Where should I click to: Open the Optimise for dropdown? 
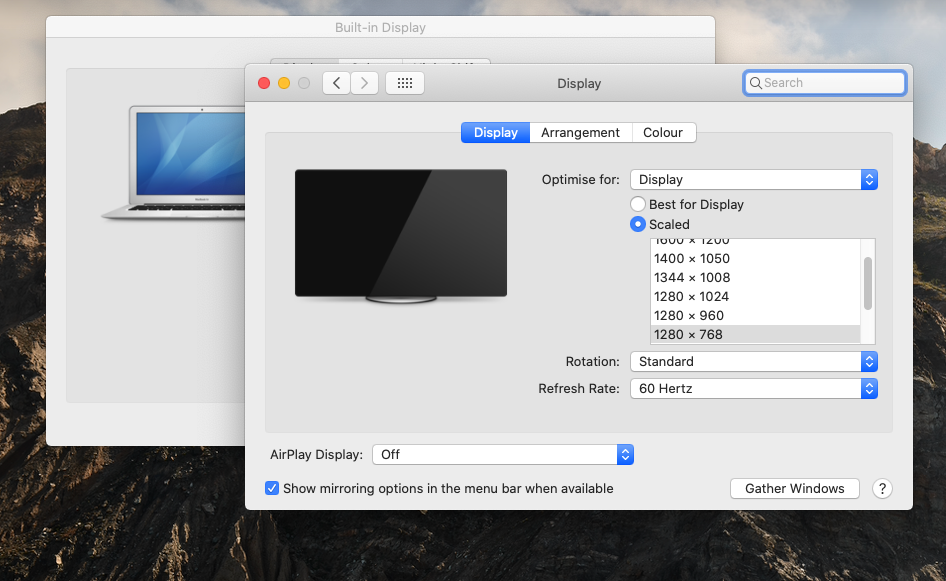coord(754,180)
